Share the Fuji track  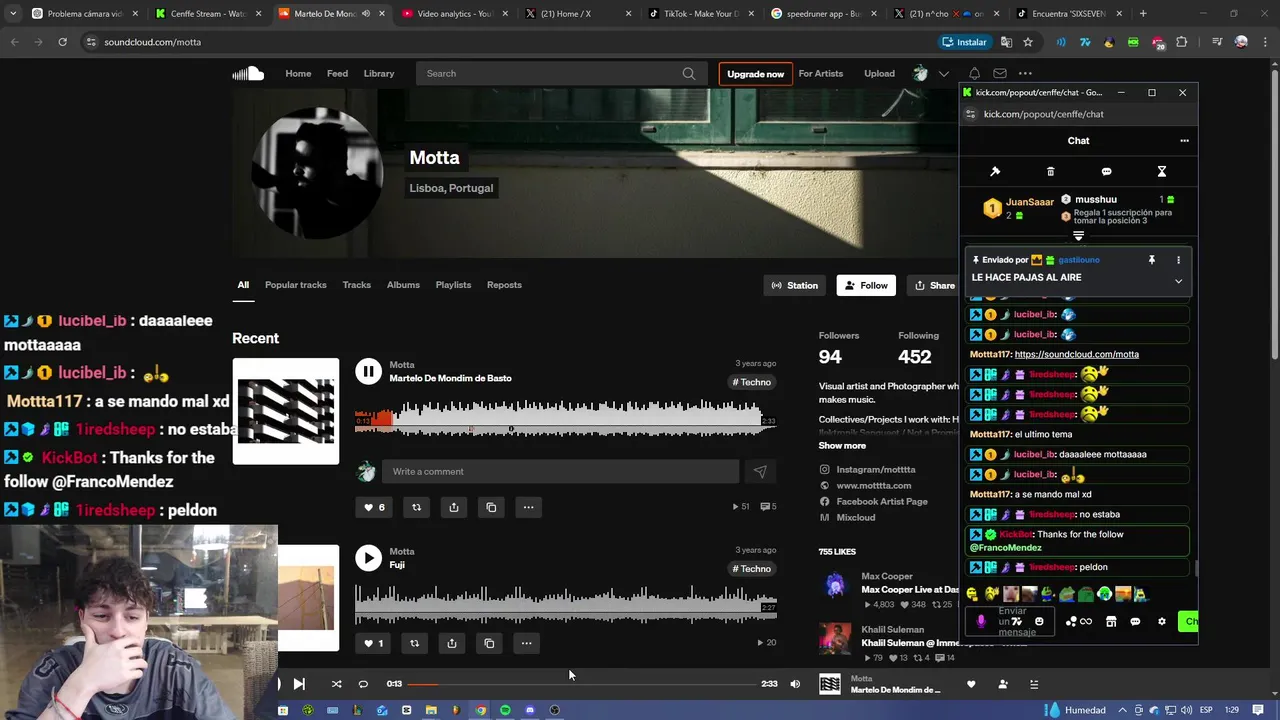452,643
